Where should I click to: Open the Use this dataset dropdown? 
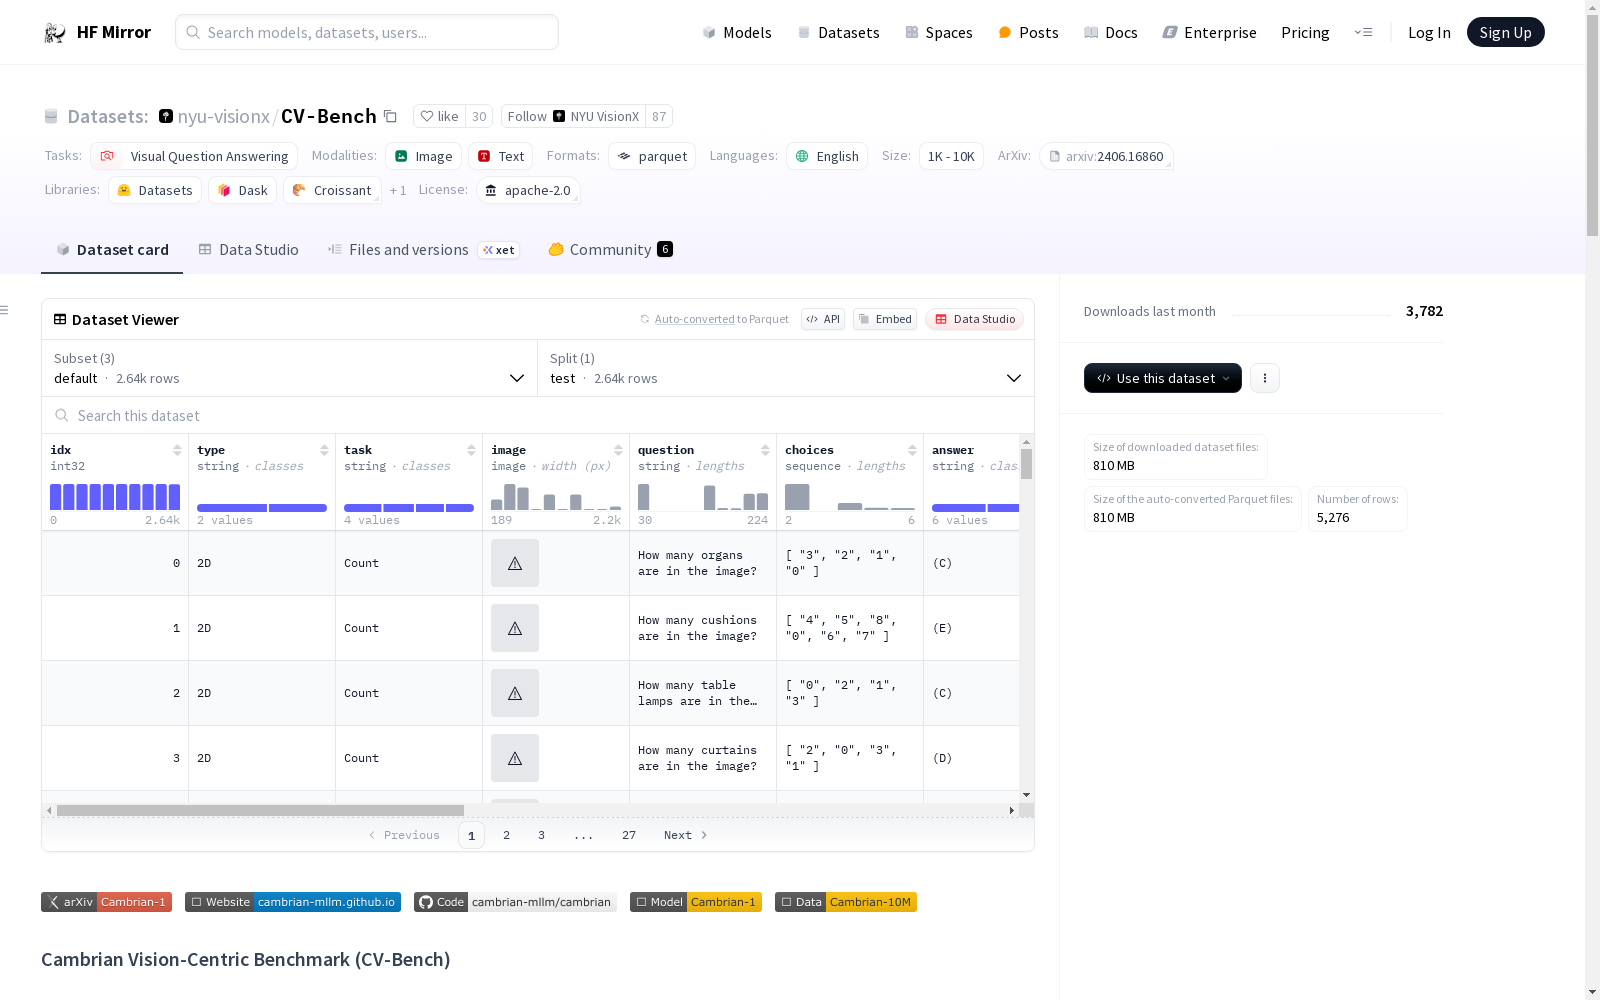point(1162,378)
